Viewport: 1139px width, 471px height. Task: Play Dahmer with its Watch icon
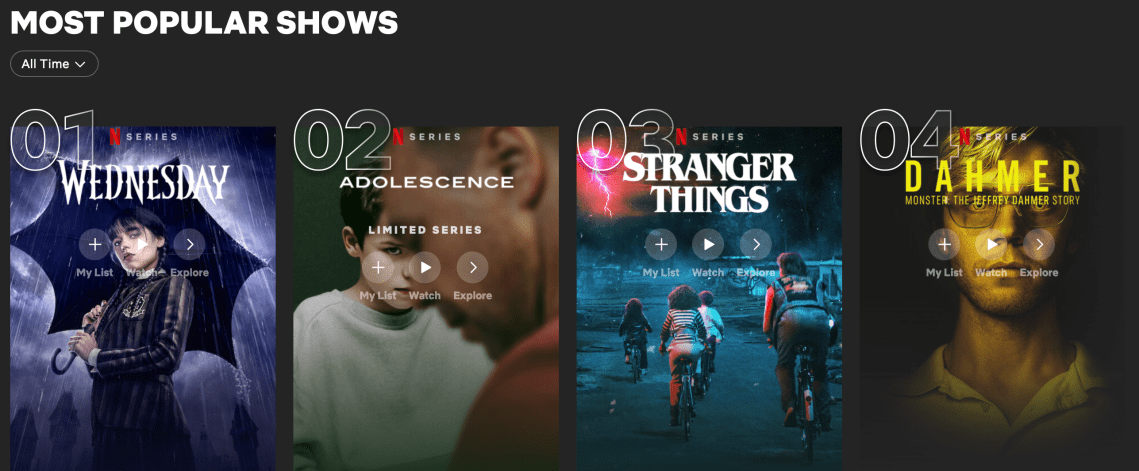click(x=992, y=244)
